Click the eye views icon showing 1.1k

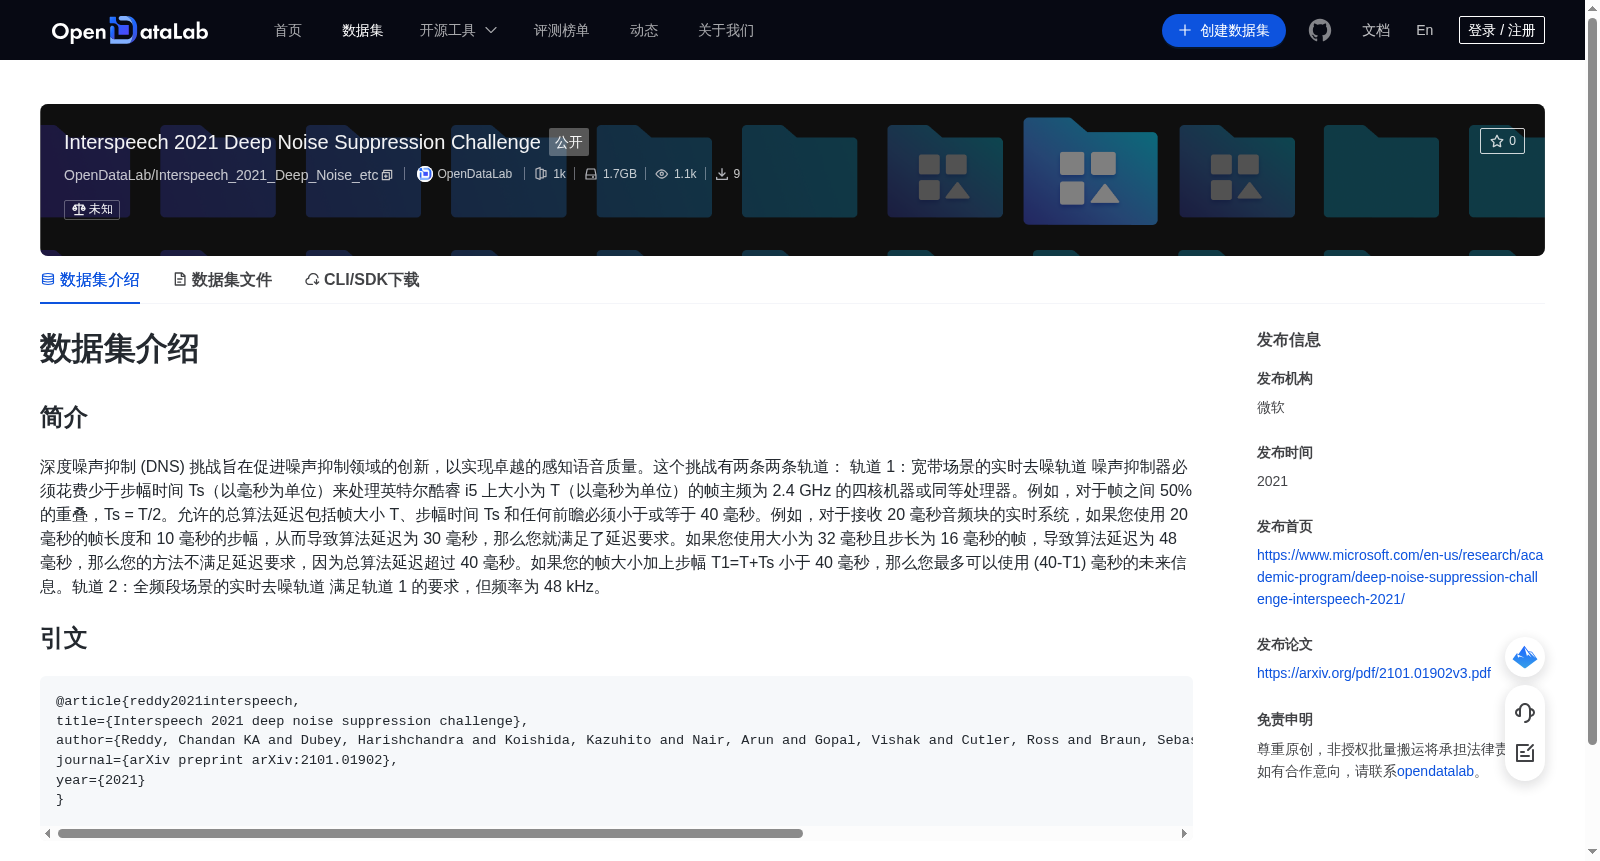click(x=661, y=174)
